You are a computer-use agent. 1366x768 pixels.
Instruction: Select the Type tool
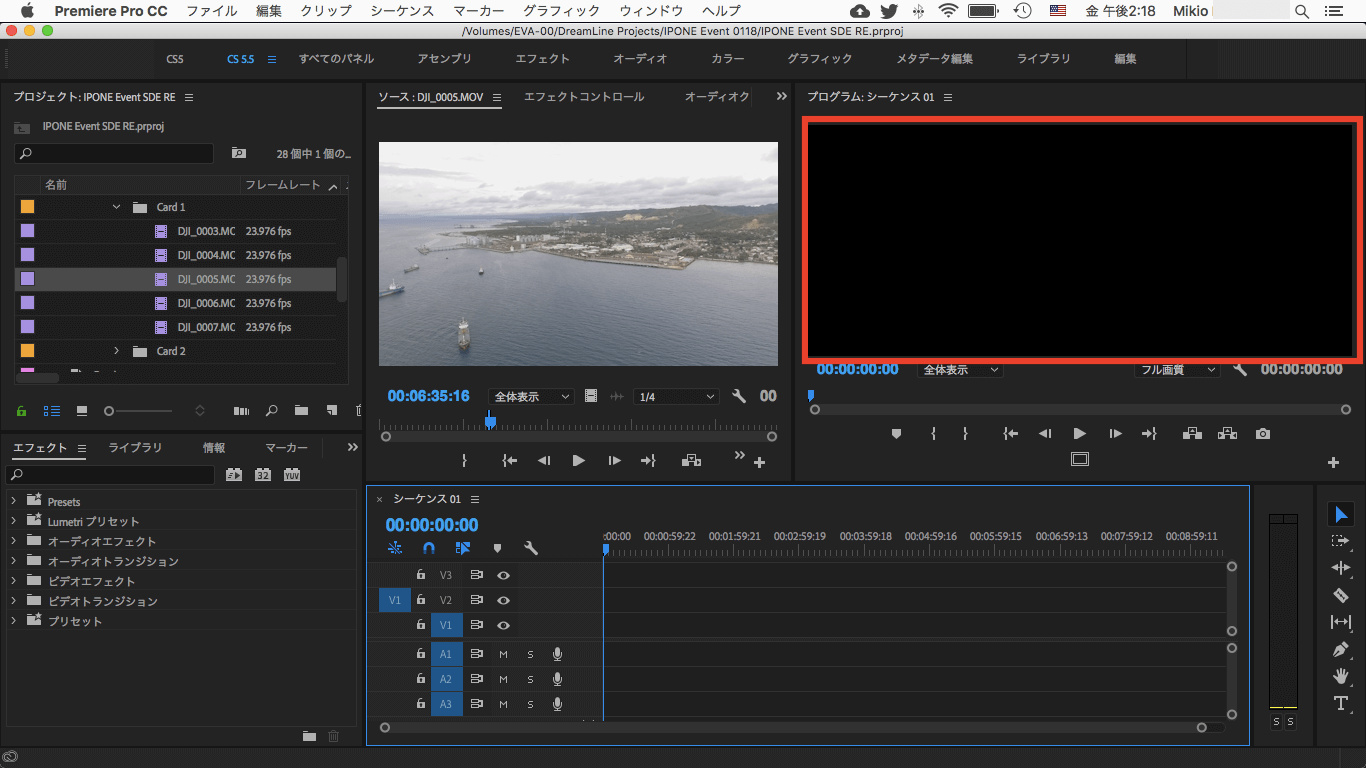click(1341, 703)
